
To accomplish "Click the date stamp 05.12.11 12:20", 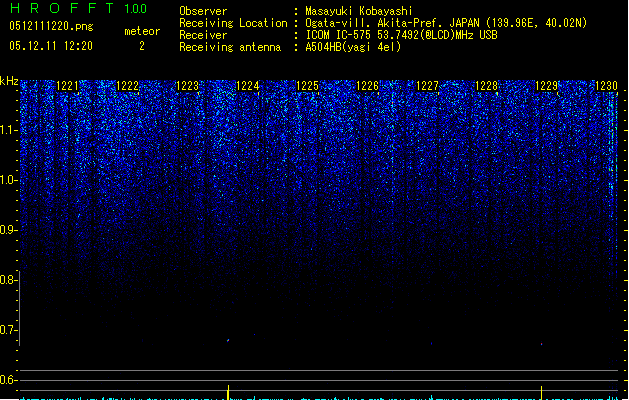I will (x=51, y=46).
